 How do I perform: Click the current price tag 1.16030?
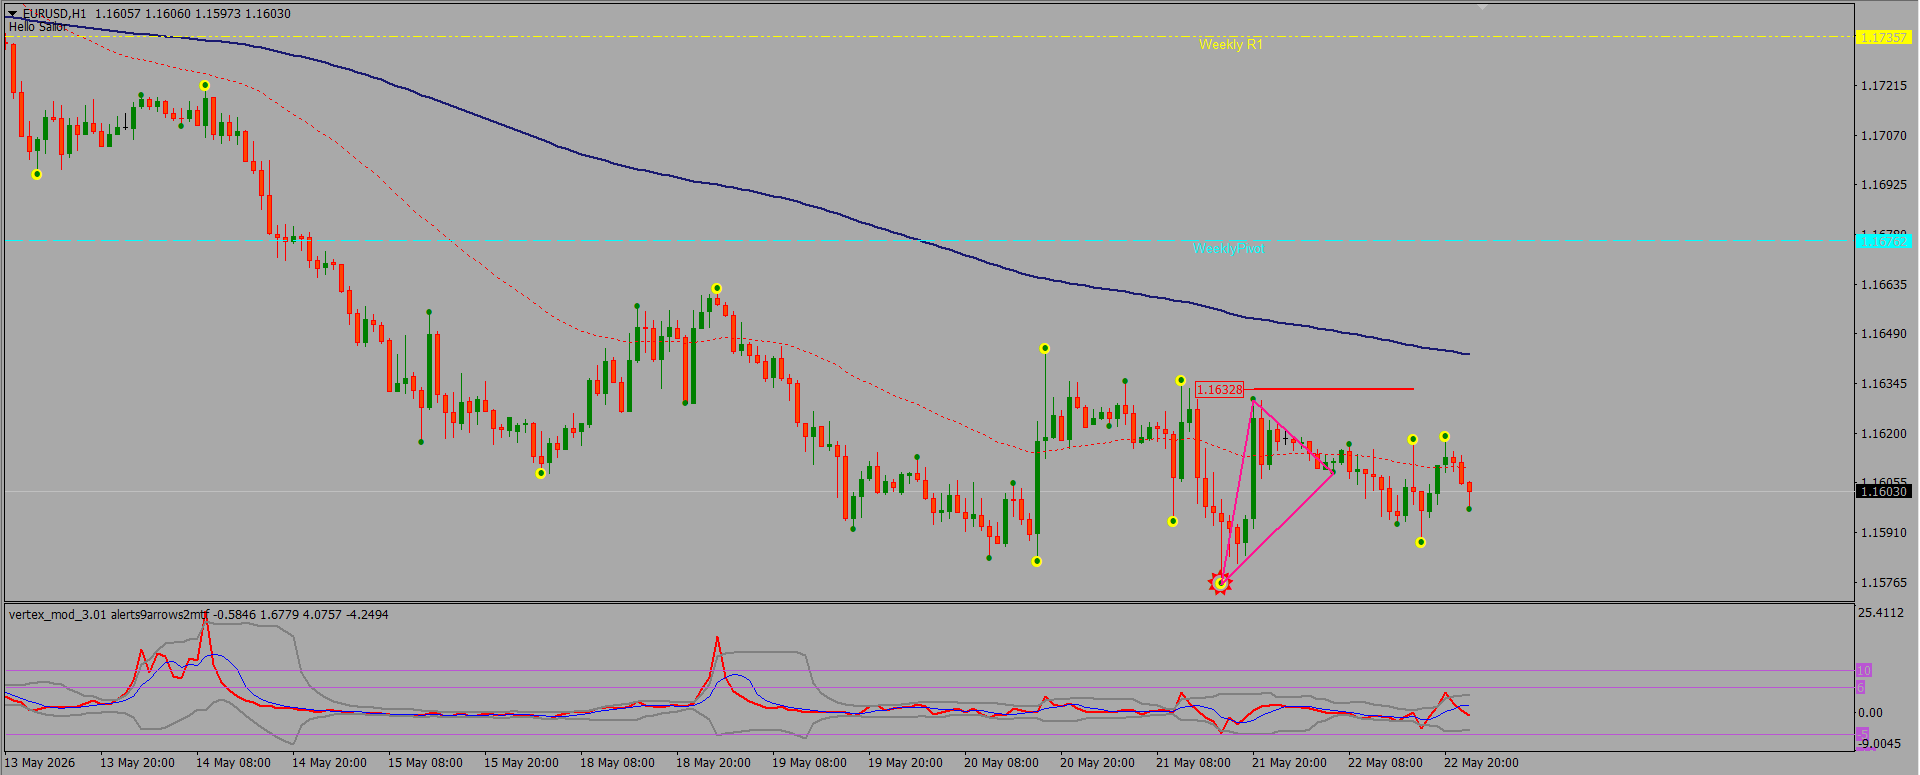pos(1883,491)
